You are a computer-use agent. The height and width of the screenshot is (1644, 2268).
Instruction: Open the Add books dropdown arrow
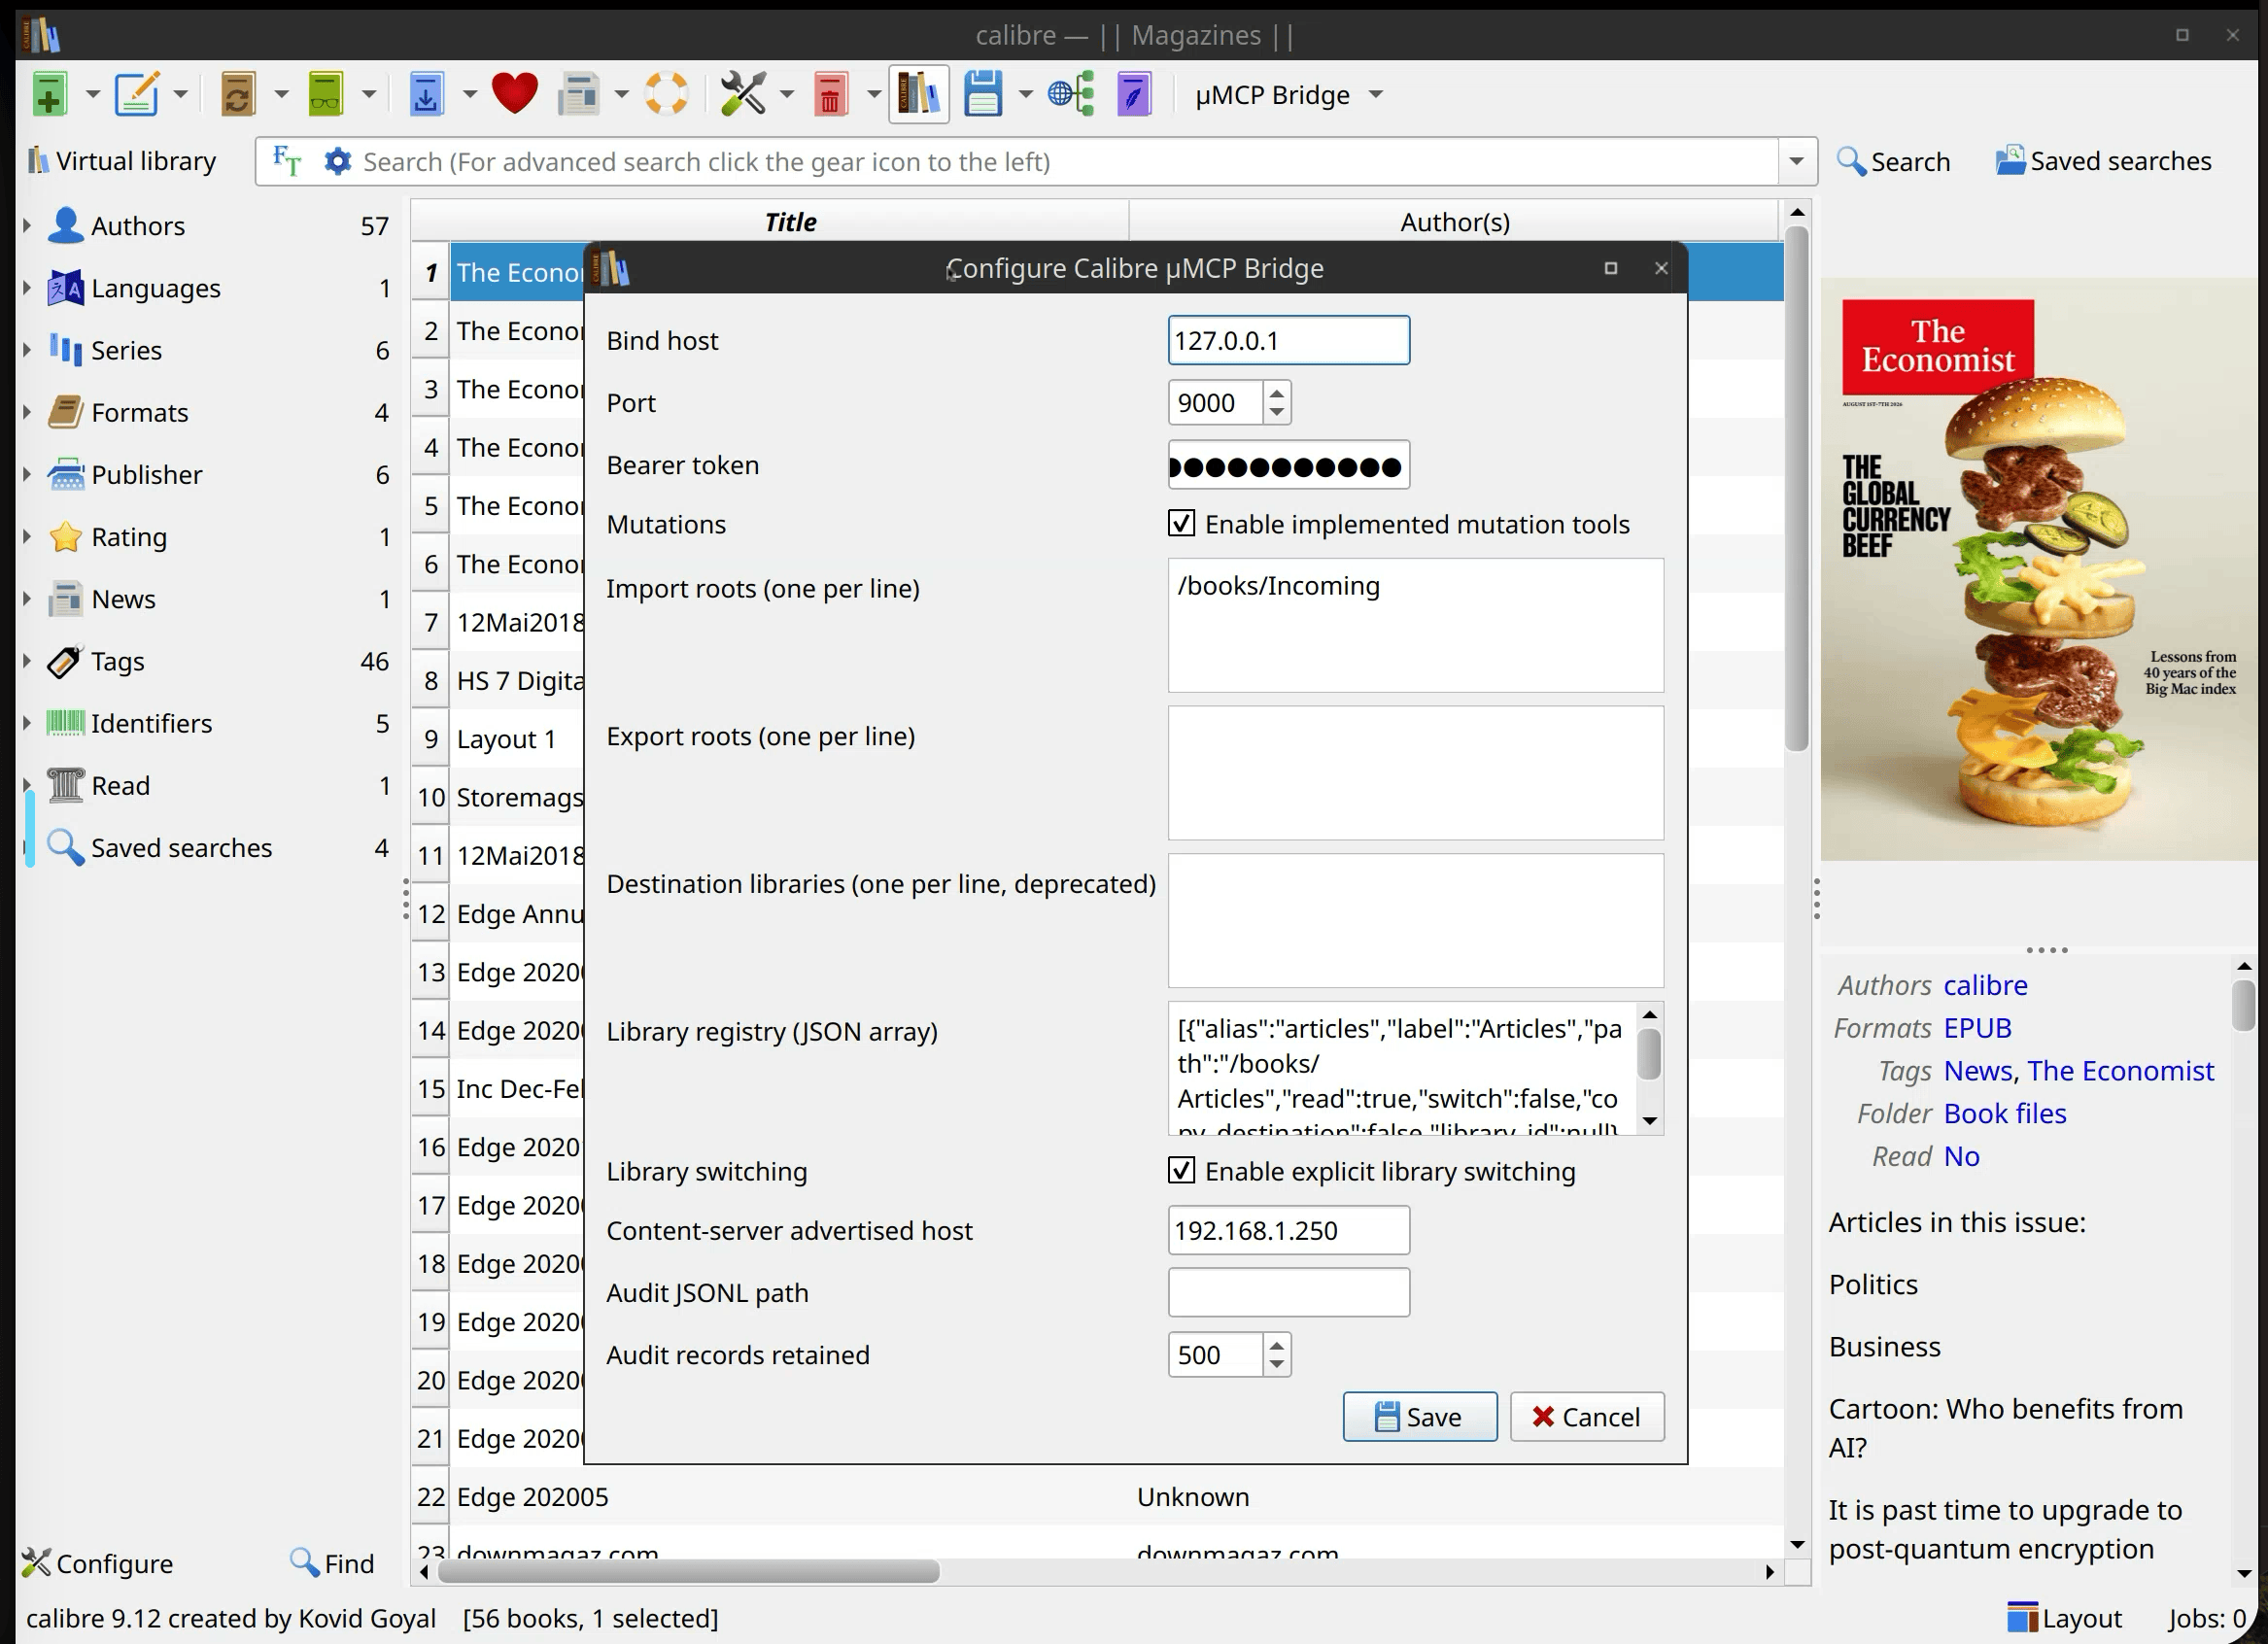pos(93,95)
